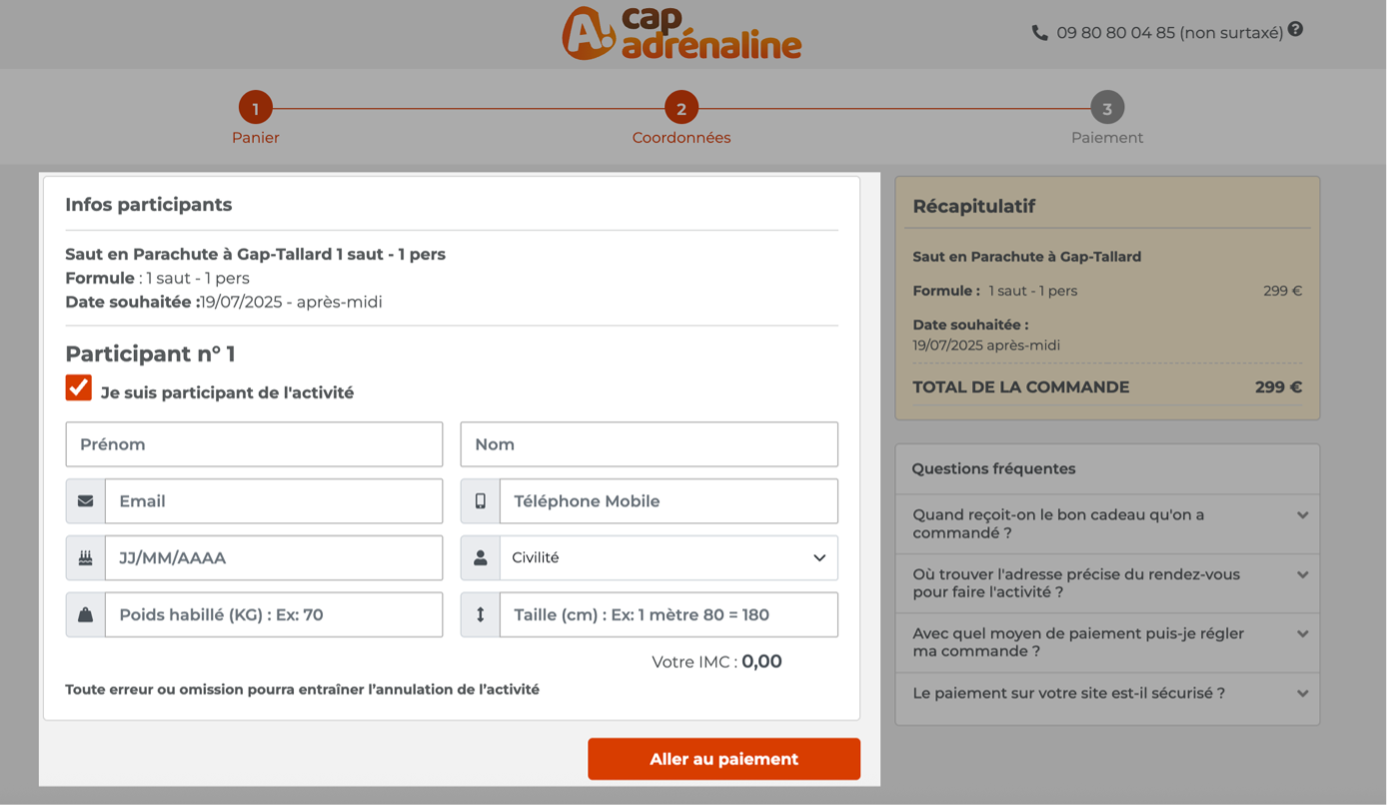Click the height arrow icon beside Taille

480,615
